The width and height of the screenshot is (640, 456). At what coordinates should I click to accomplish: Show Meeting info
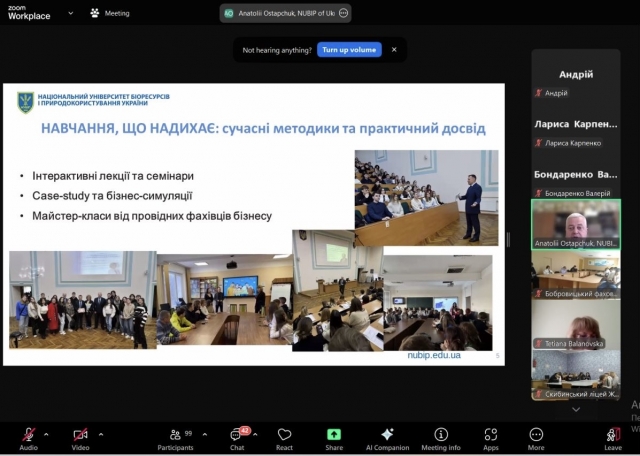point(441,438)
